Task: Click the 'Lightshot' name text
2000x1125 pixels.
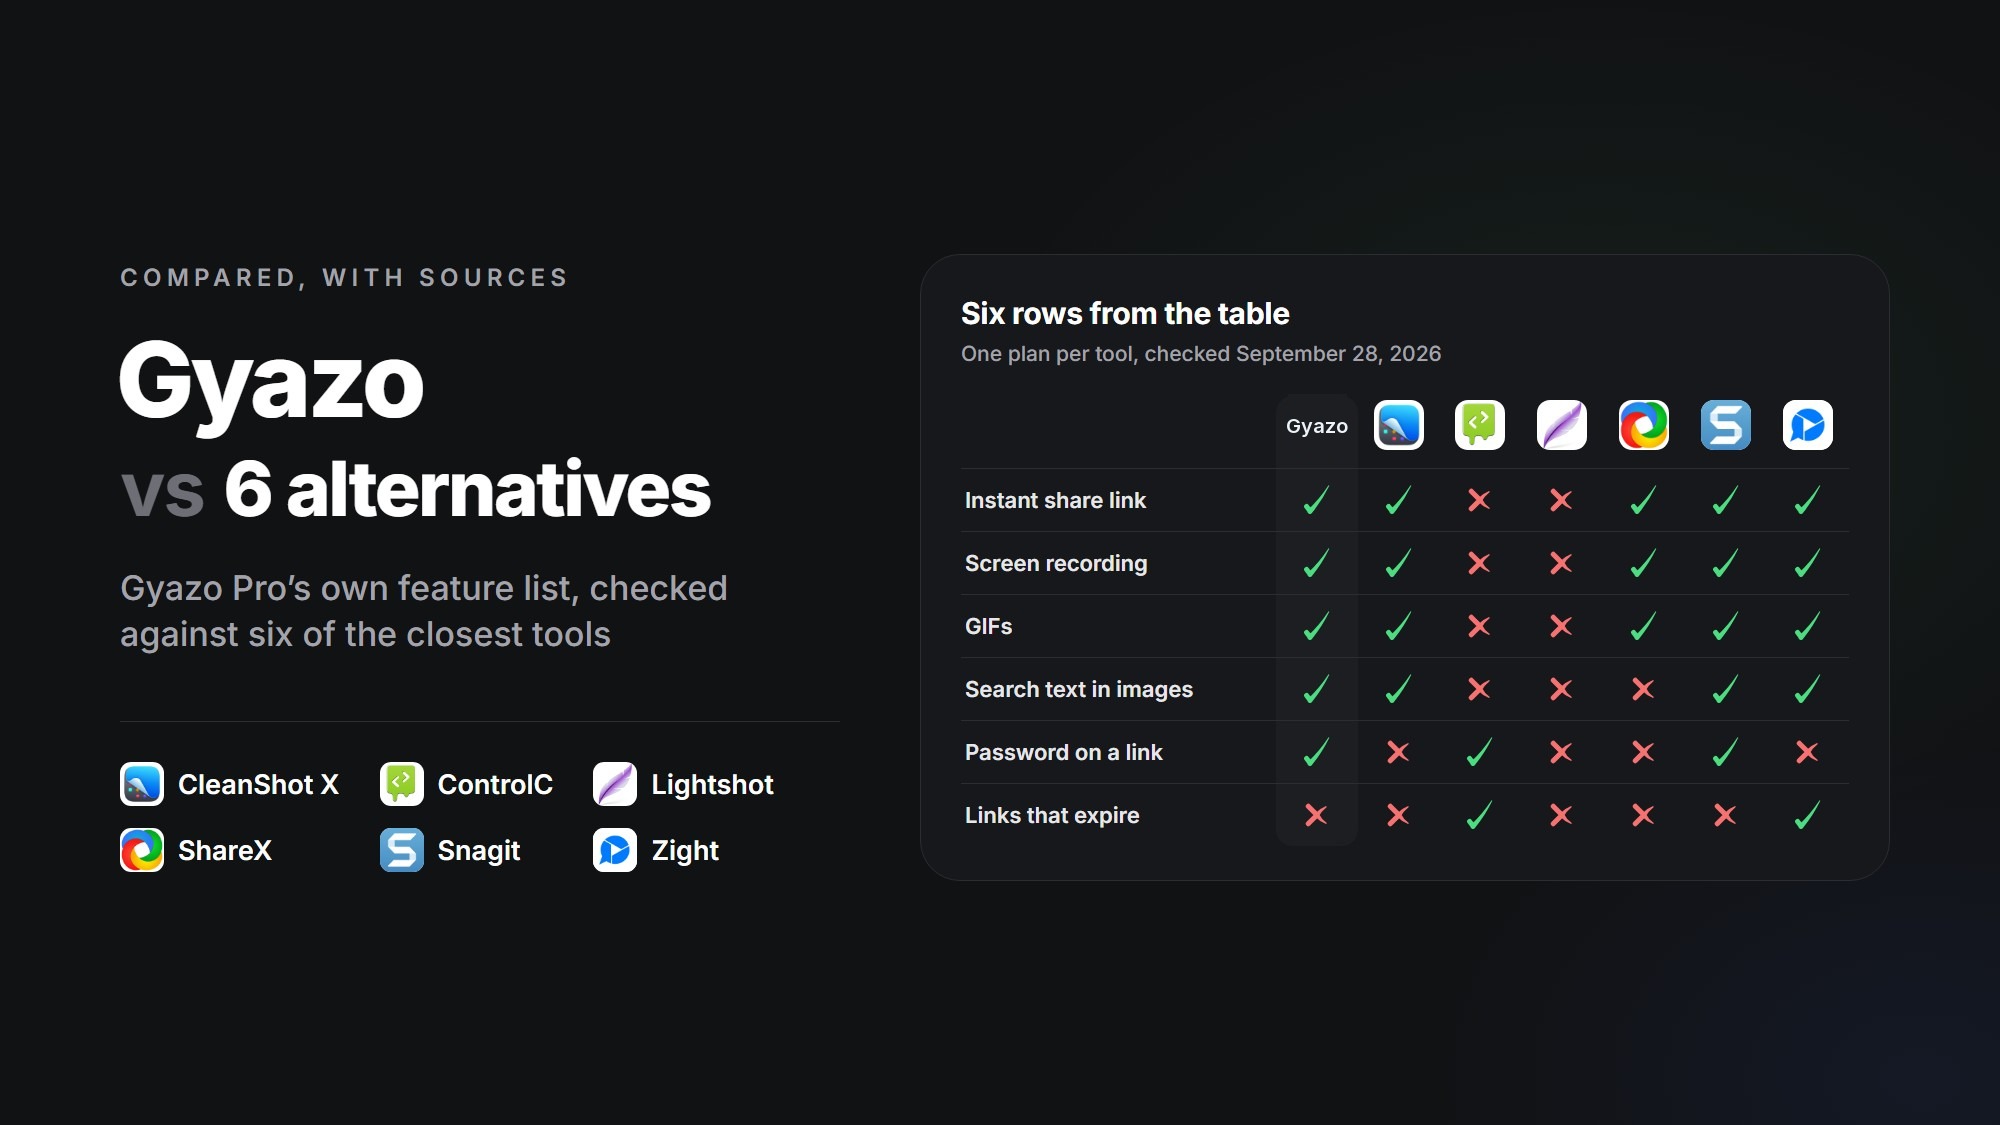Action: (x=712, y=785)
